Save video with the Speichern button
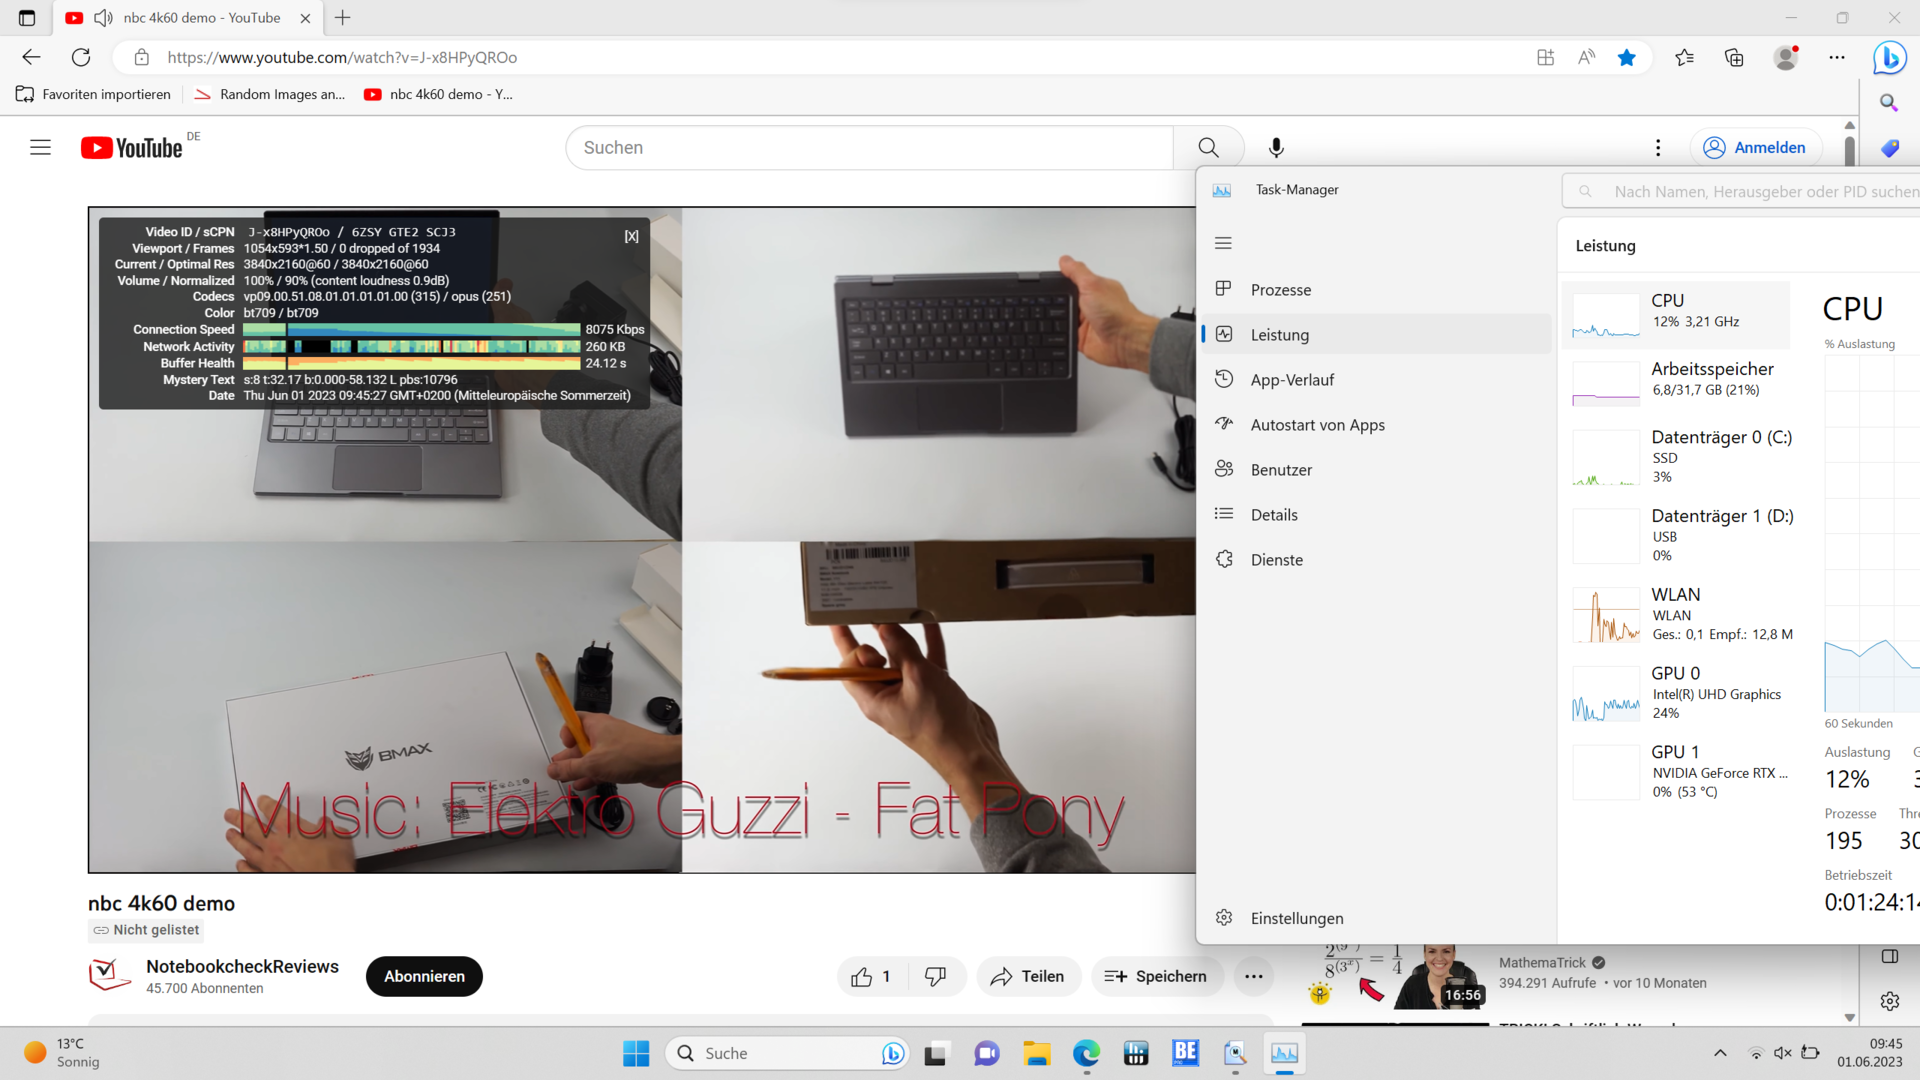The height and width of the screenshot is (1080, 1920). [1157, 977]
